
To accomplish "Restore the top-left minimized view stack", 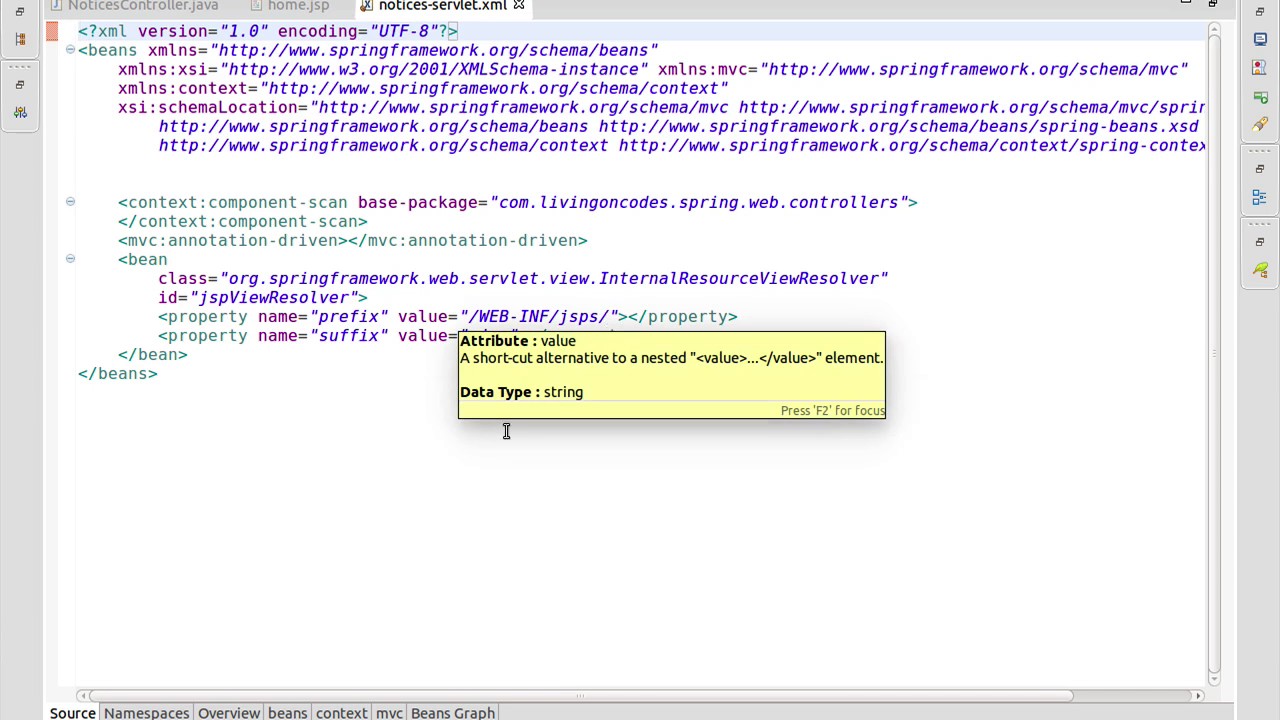I will pyautogui.click(x=20, y=11).
